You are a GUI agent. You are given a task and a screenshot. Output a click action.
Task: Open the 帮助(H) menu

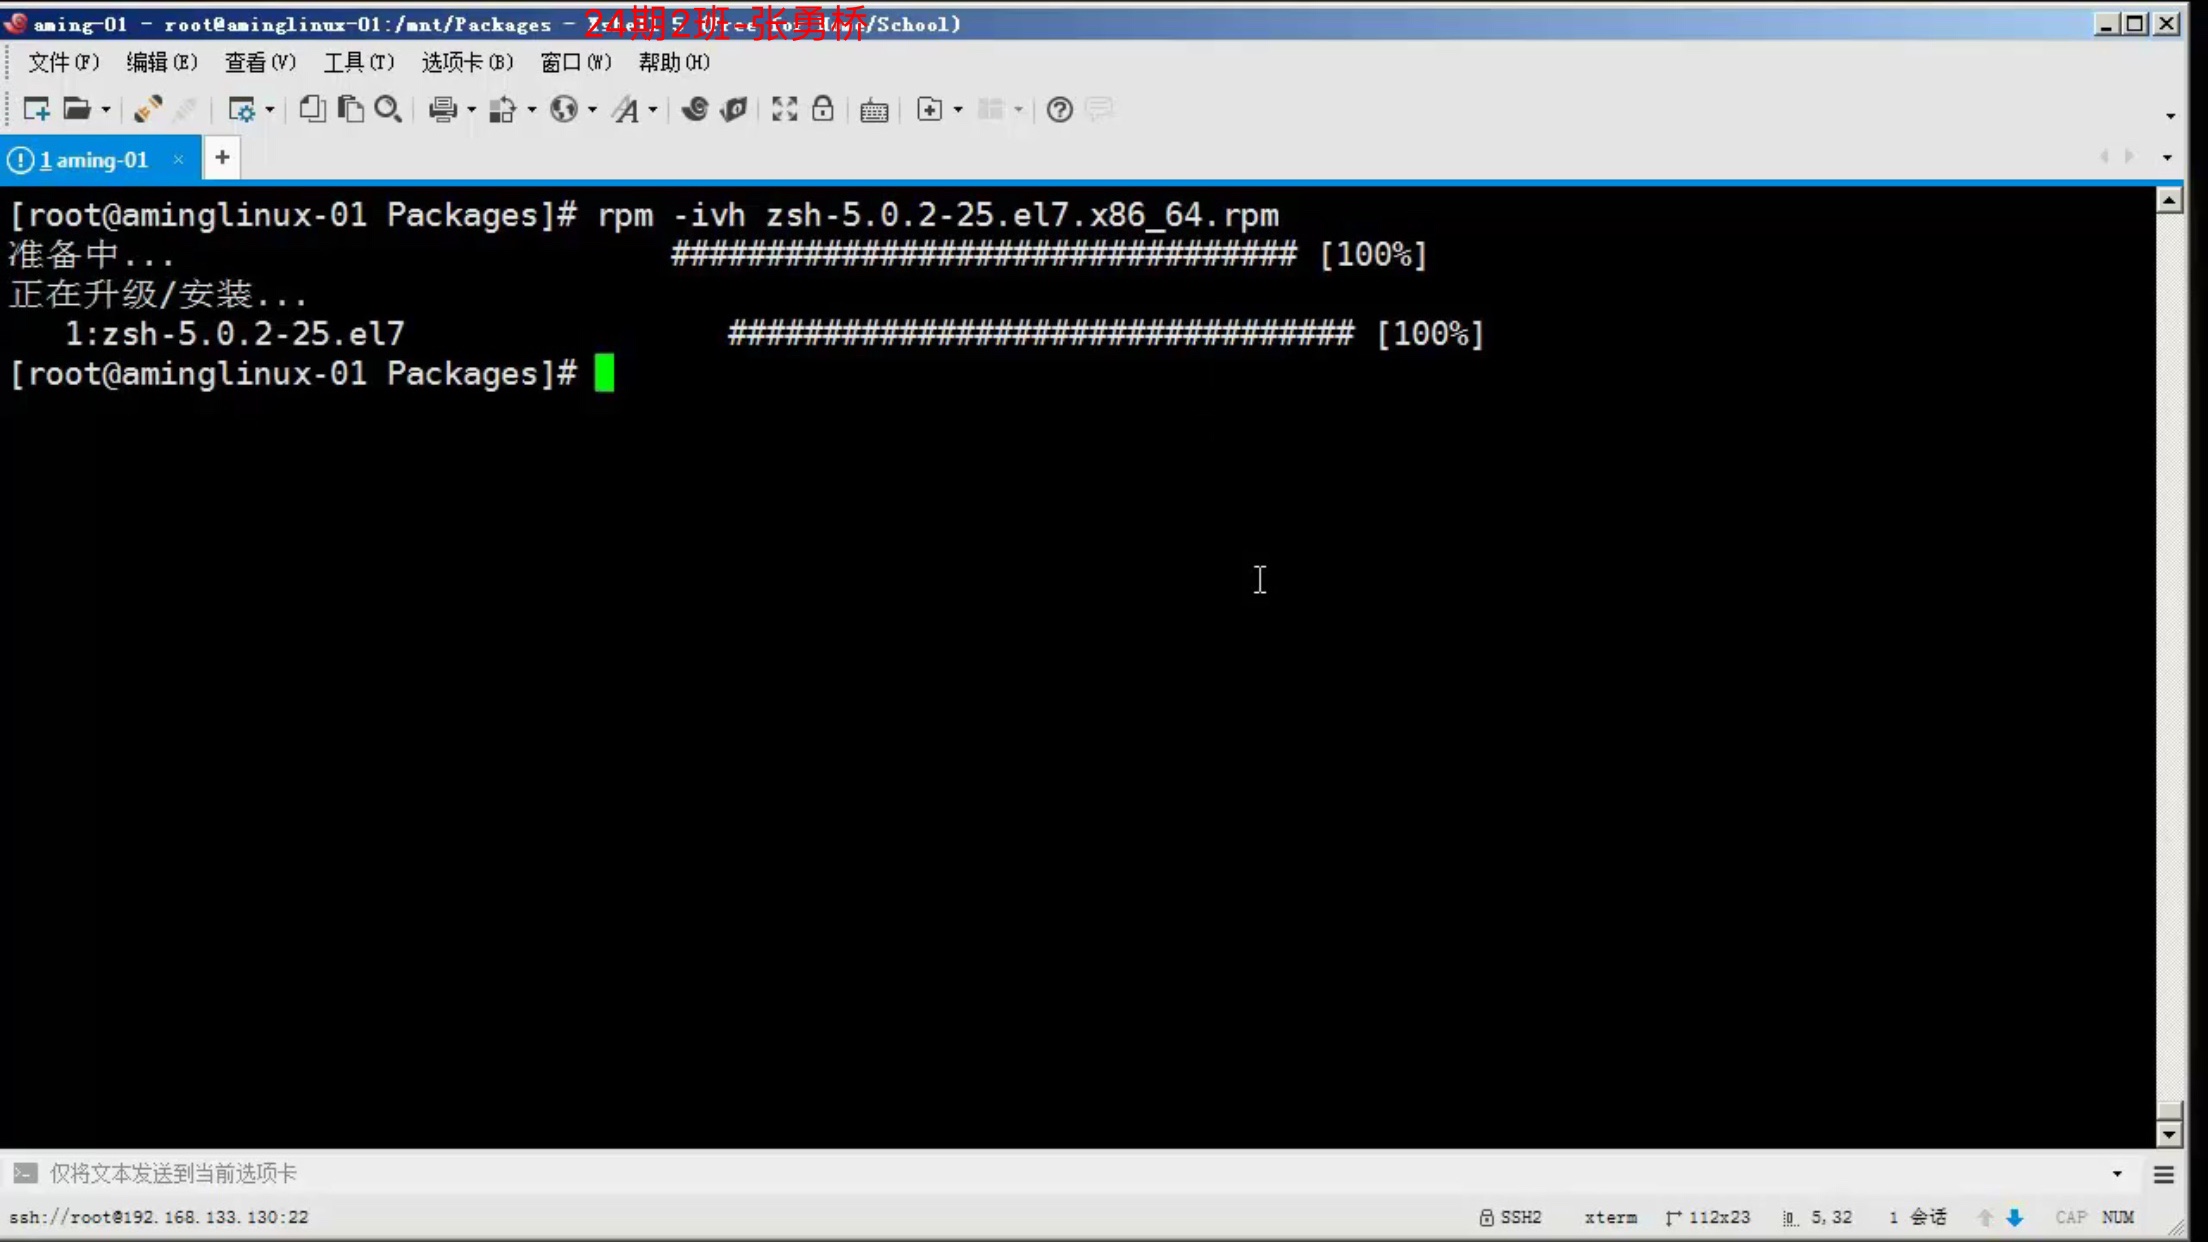(x=674, y=62)
